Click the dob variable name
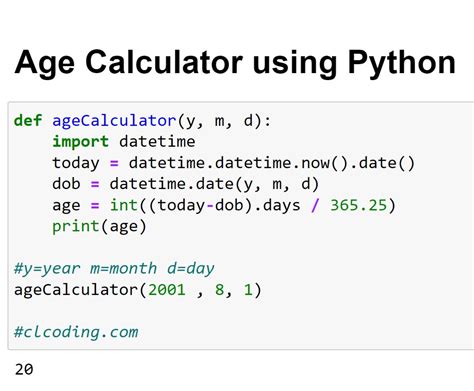Image resolution: width=474 pixels, height=391 pixels. (66, 184)
